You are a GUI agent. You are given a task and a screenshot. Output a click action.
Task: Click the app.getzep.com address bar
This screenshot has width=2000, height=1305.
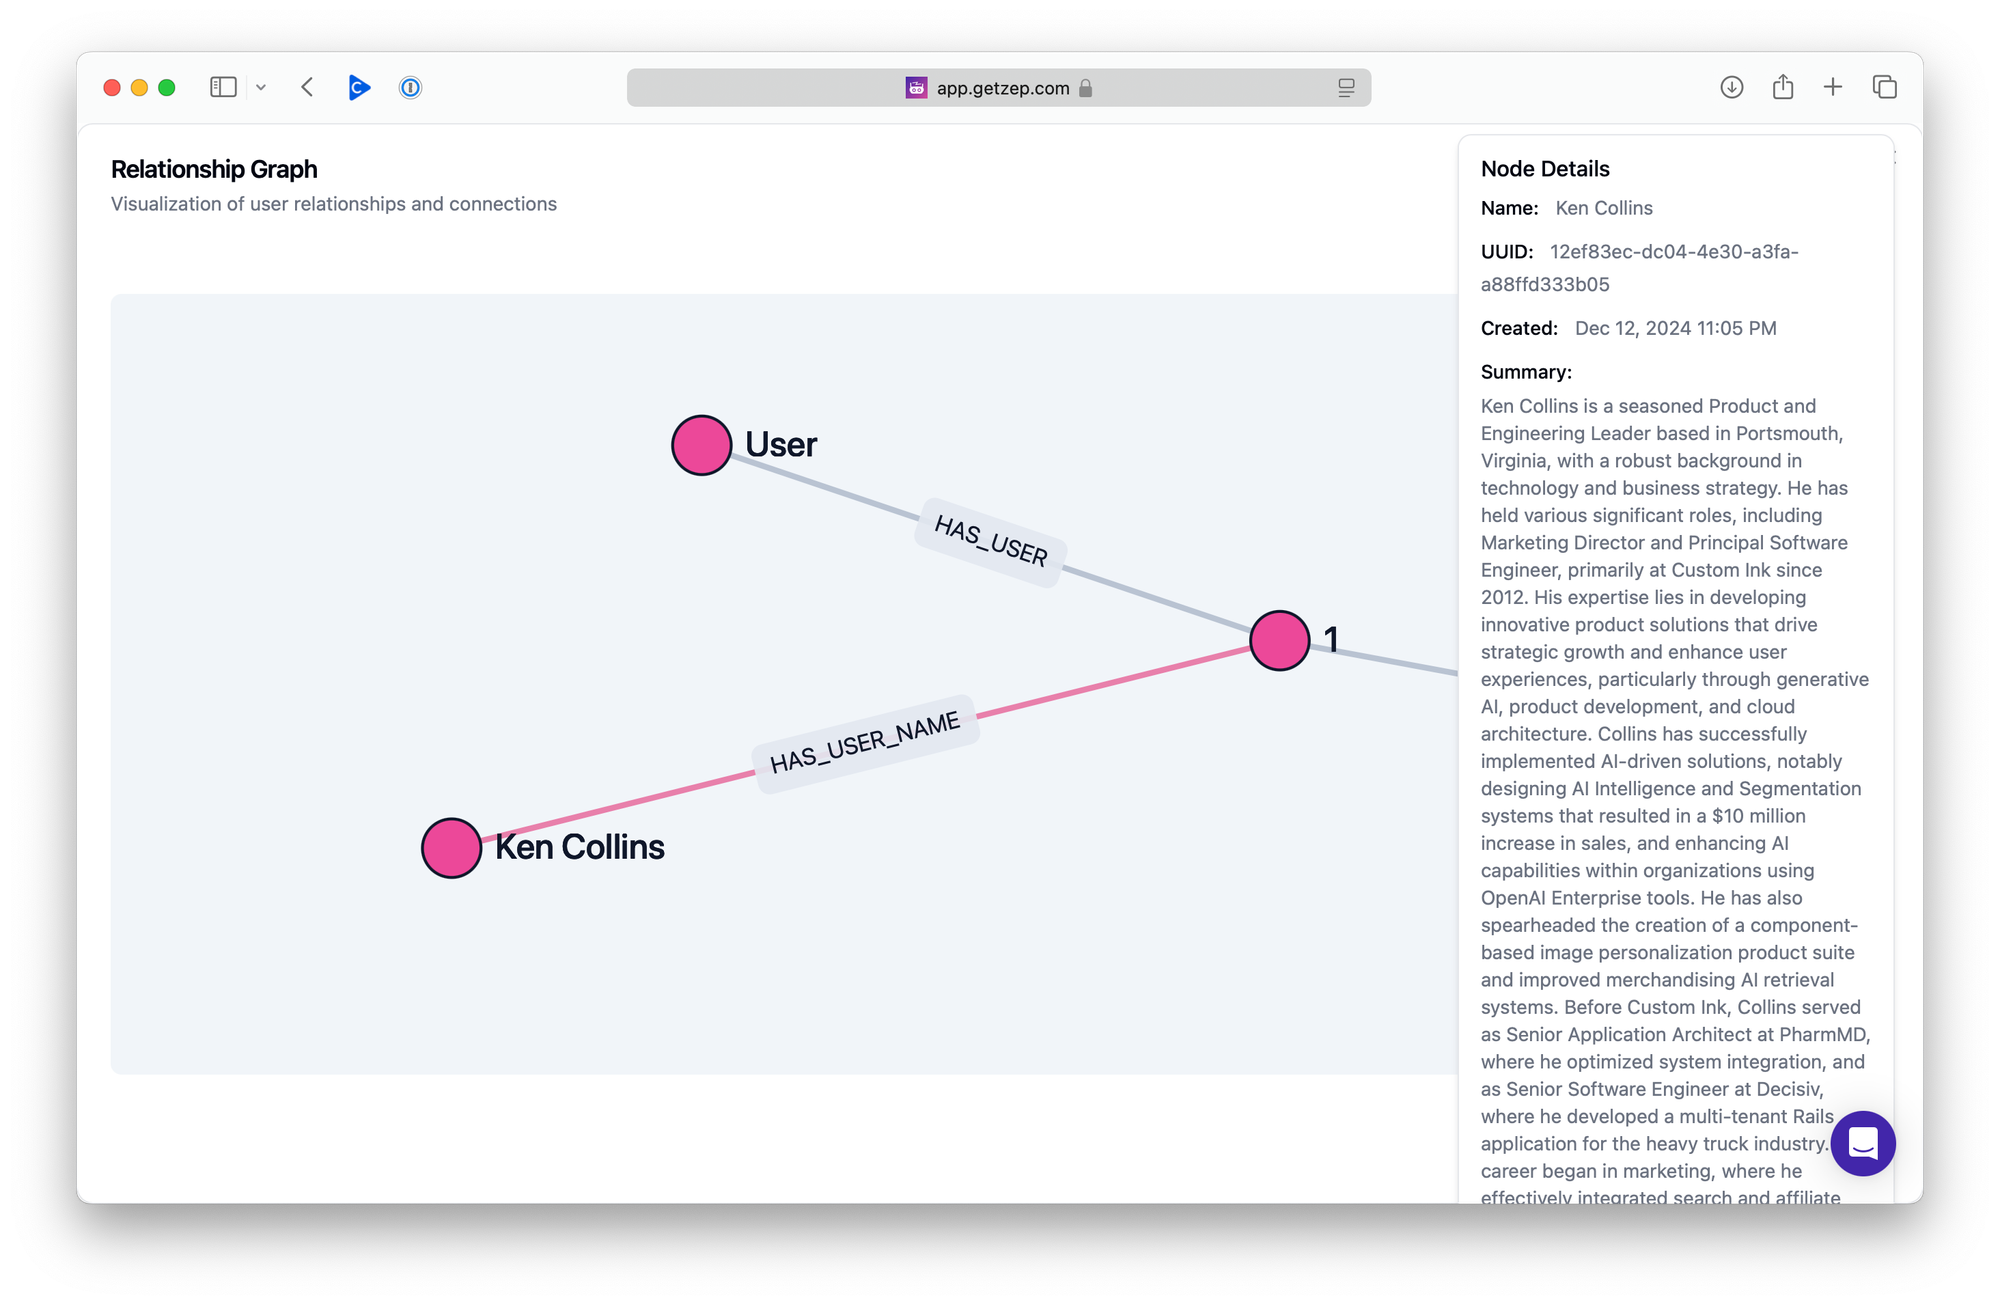(x=998, y=88)
